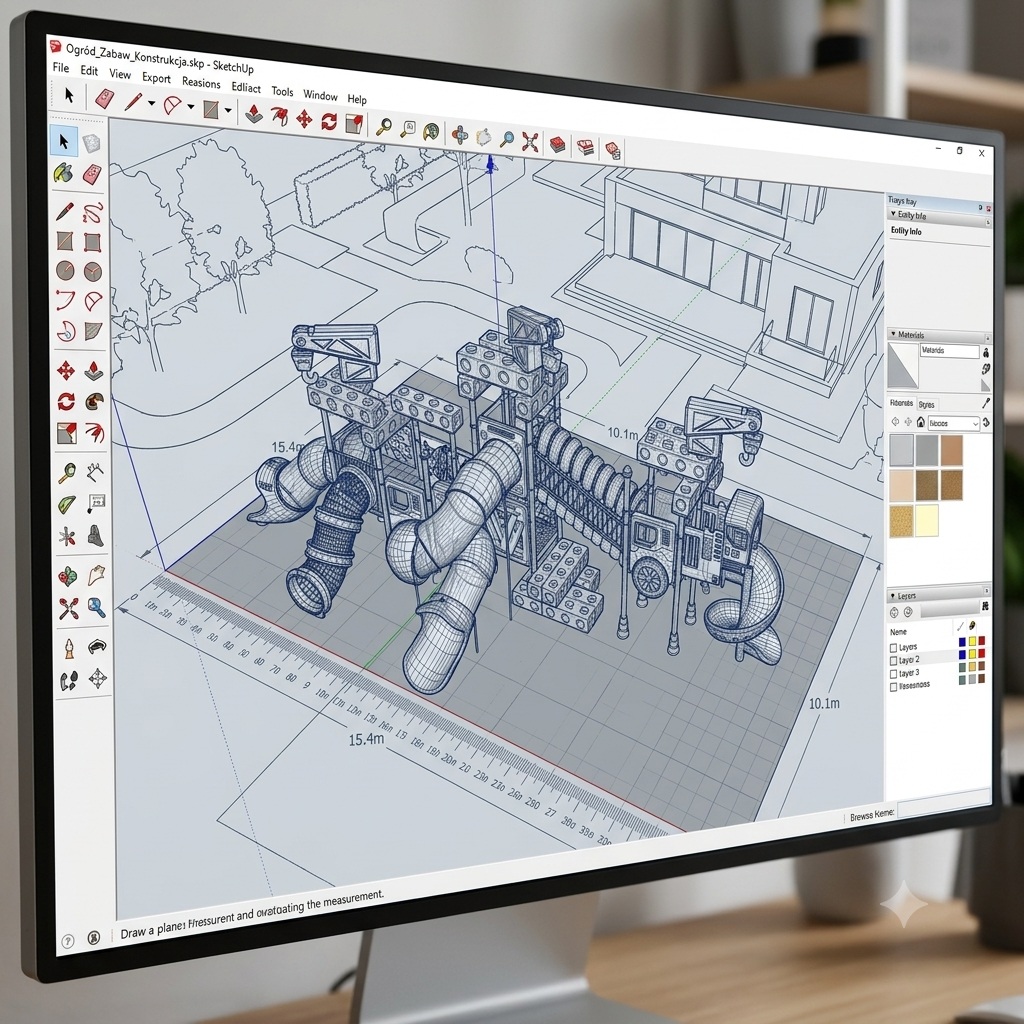Select the Rectangle shape tool in top toolbar

[210, 109]
